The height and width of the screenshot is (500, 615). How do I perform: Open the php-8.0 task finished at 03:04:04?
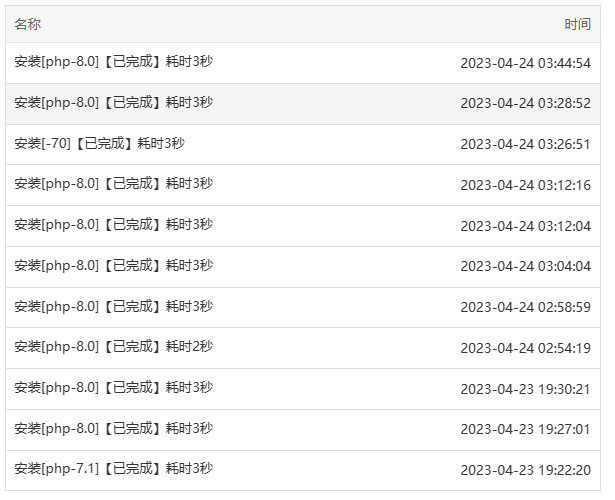pos(303,267)
